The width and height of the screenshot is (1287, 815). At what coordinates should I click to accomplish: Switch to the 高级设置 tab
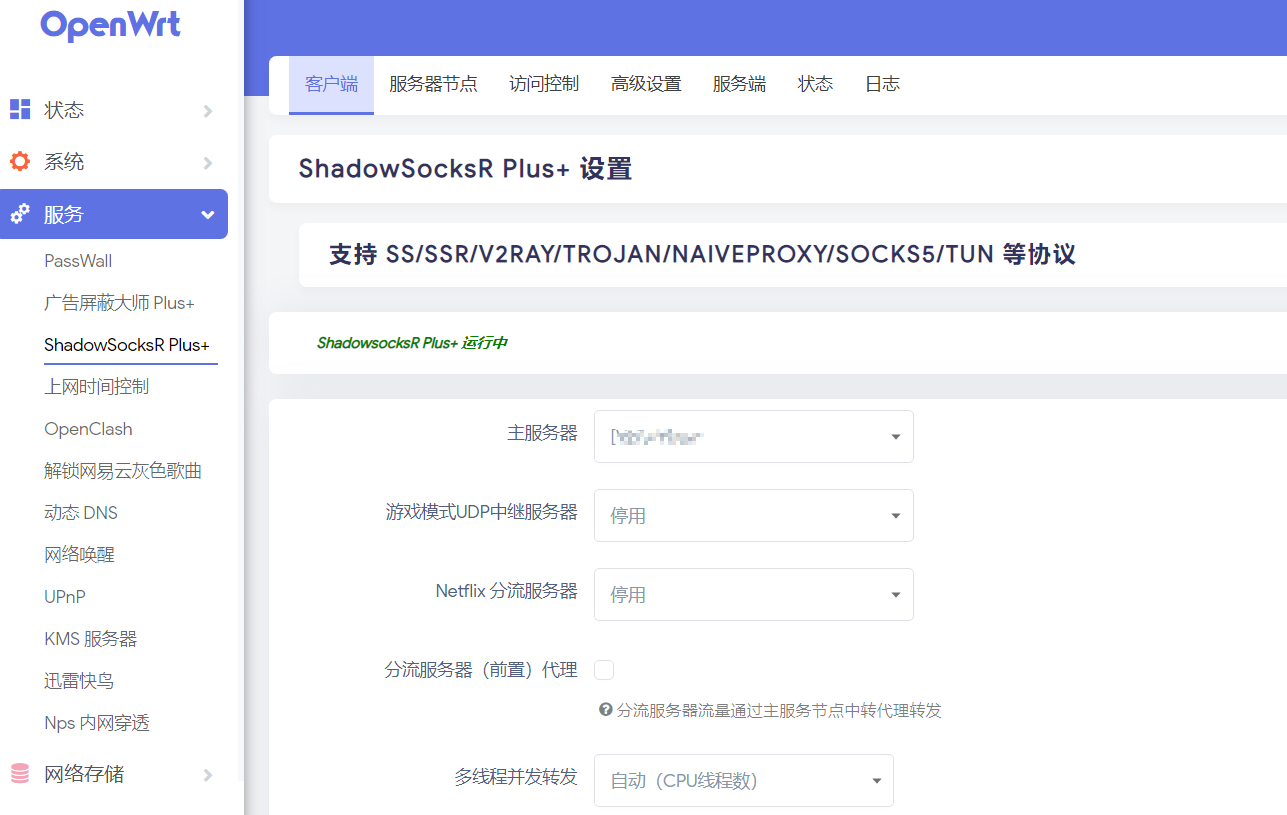[646, 84]
